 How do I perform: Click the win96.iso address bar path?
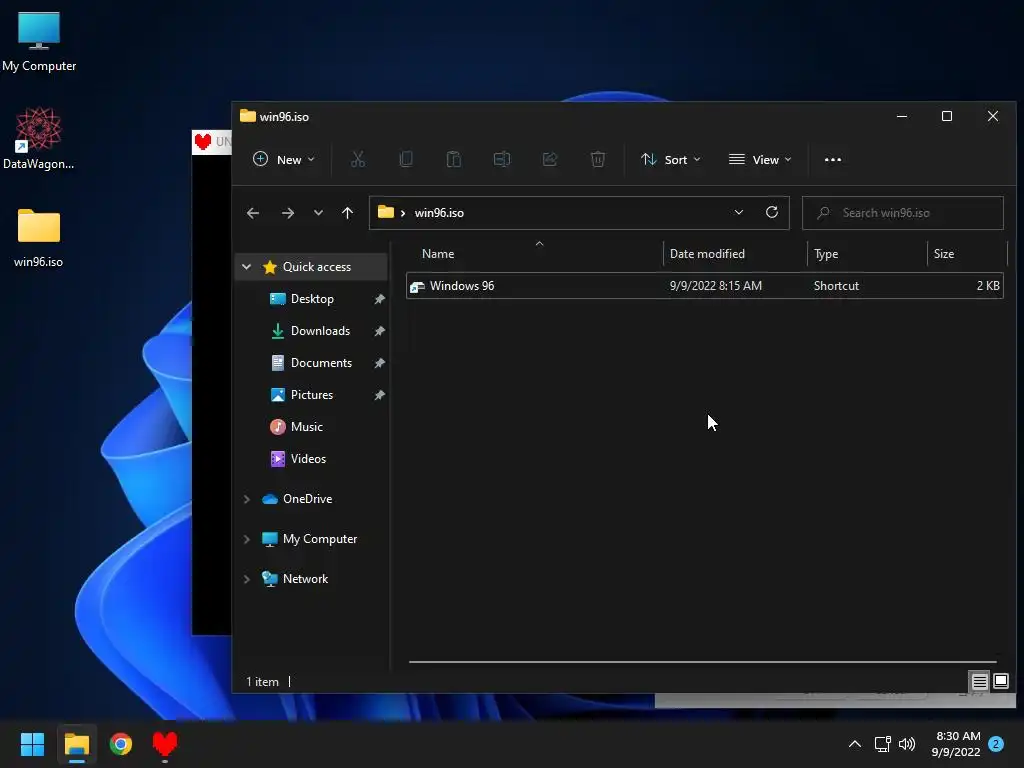pos(439,213)
